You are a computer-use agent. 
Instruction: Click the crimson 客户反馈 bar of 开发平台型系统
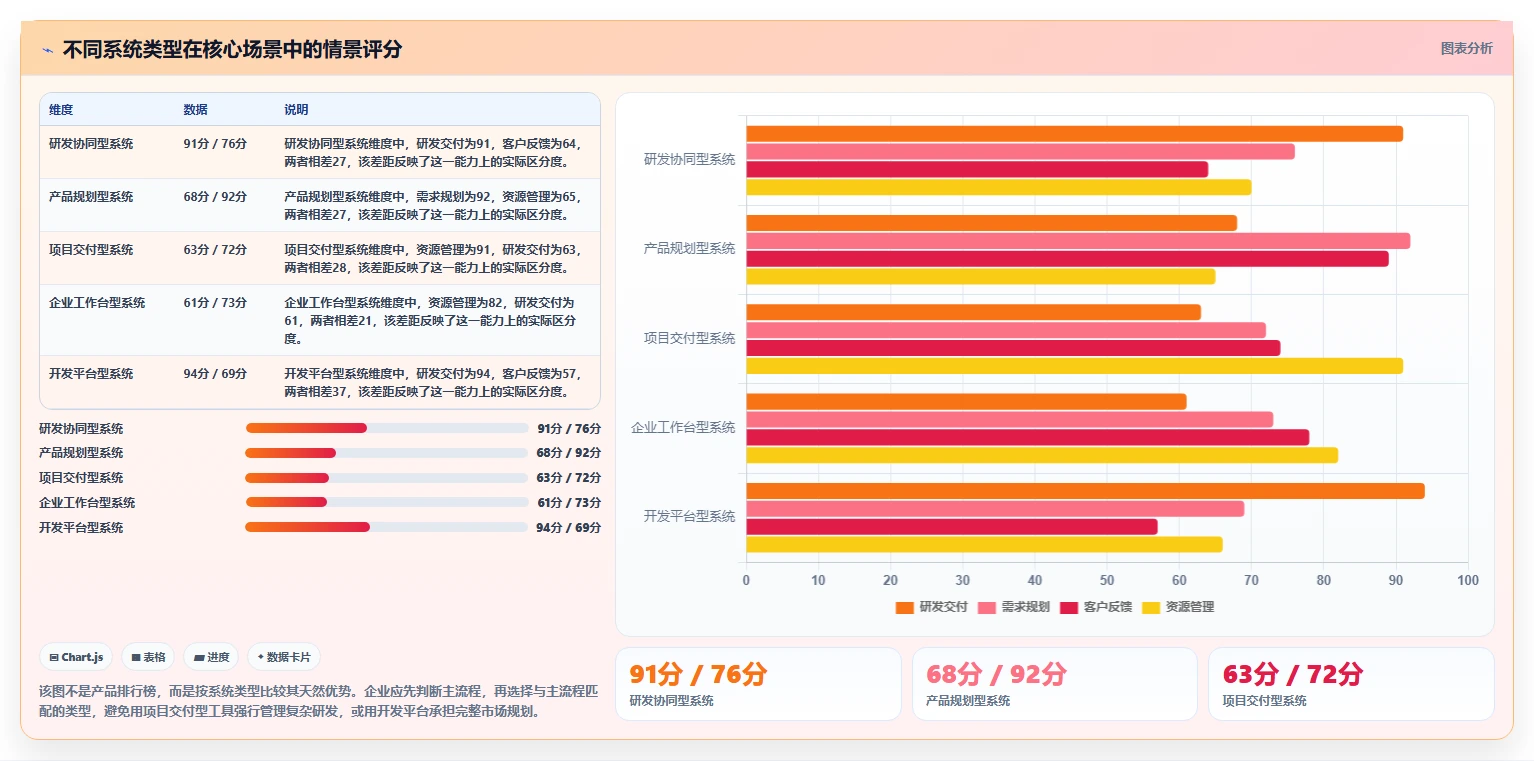(952, 526)
